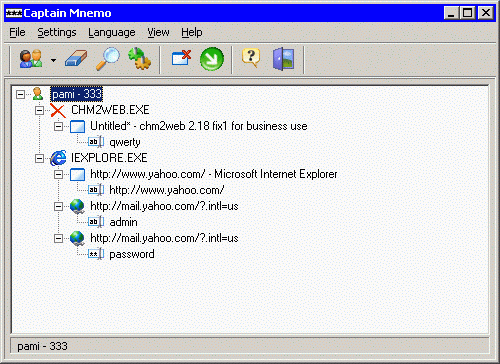Collapse the CHM2WEB.EXE node

(39, 110)
